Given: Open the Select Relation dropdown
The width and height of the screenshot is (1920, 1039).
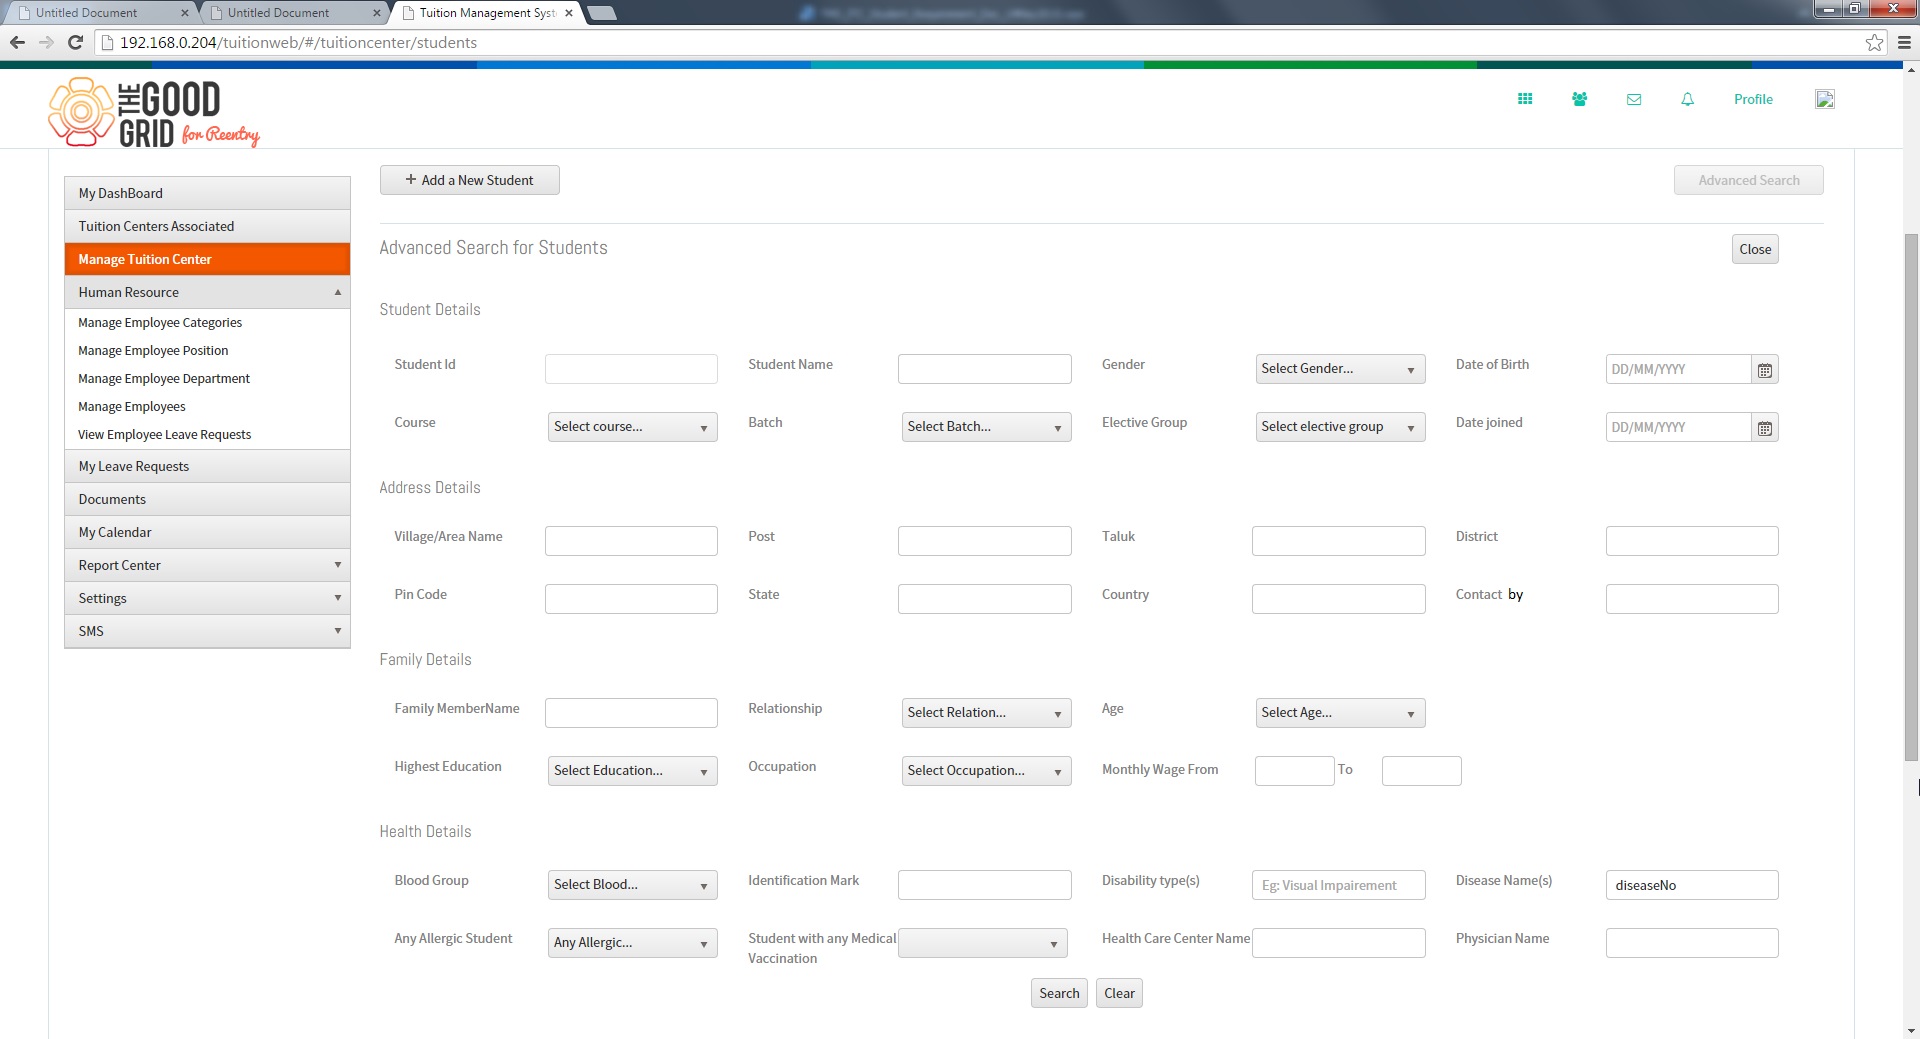Looking at the screenshot, I should (x=986, y=713).
